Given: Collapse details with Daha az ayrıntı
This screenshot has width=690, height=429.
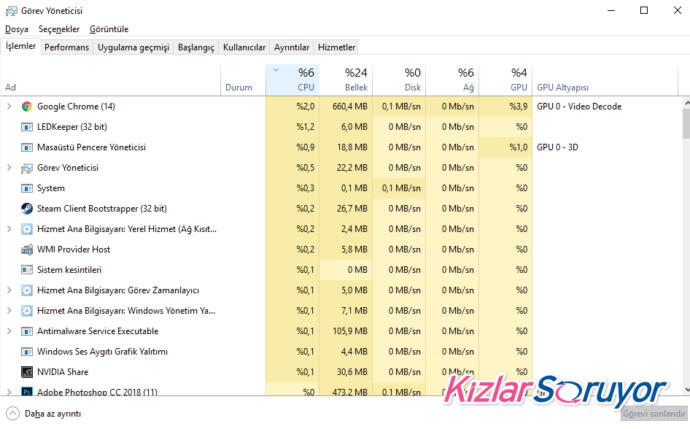Looking at the screenshot, I should coord(44,414).
